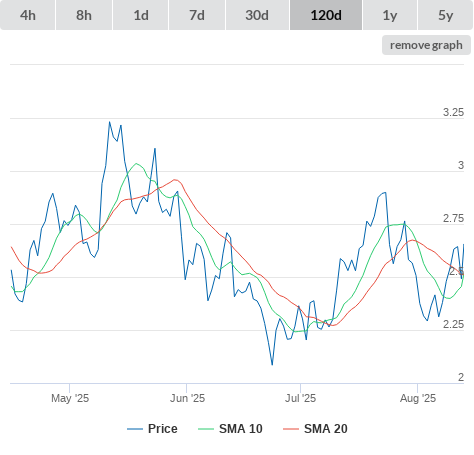Screen dimensions: 474x455
Task: Select the 5y time range
Action: [x=446, y=15]
